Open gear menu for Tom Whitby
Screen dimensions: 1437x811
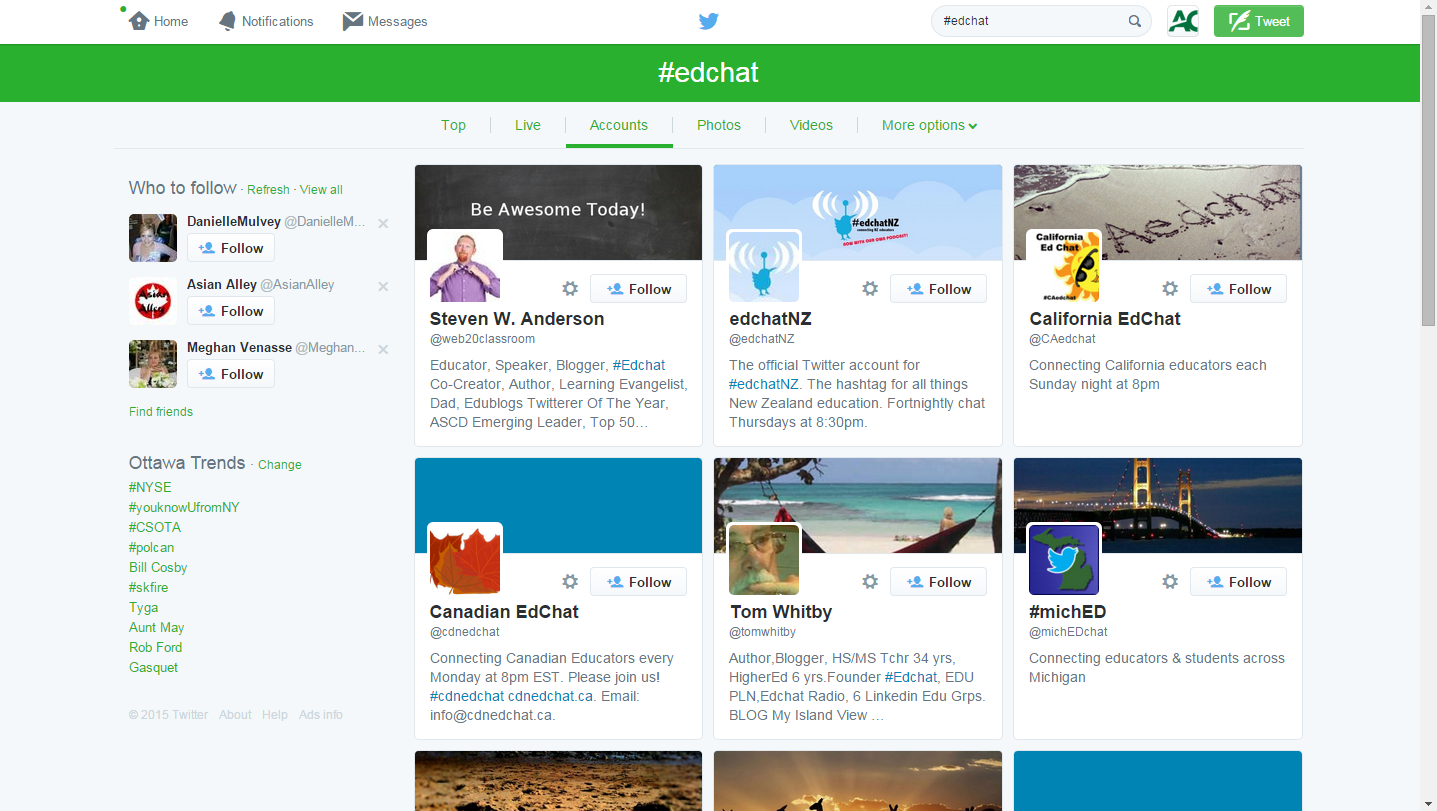click(x=870, y=582)
